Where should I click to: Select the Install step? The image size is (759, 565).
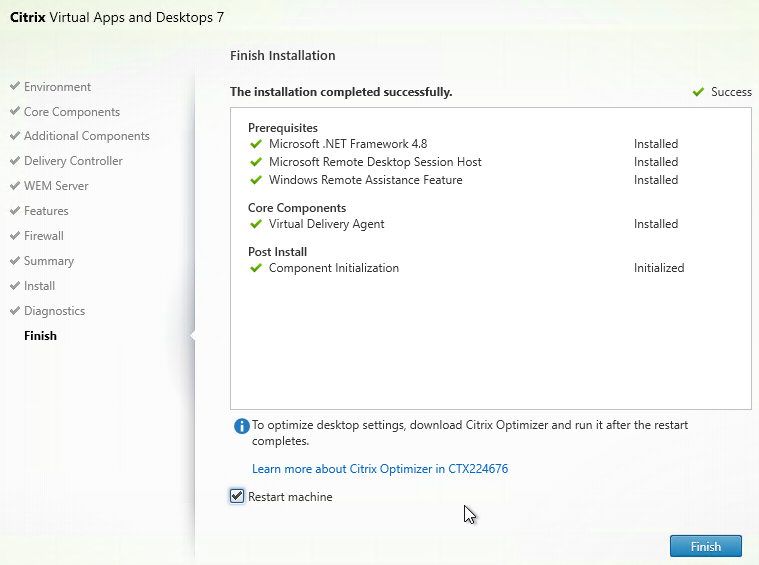tap(39, 286)
